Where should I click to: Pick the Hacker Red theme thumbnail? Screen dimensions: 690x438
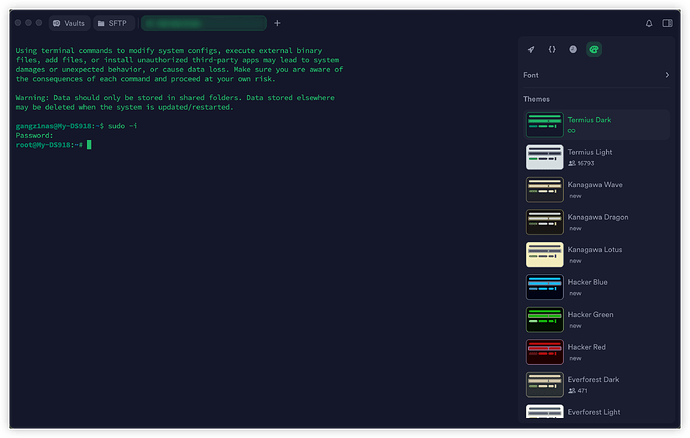tap(544, 352)
